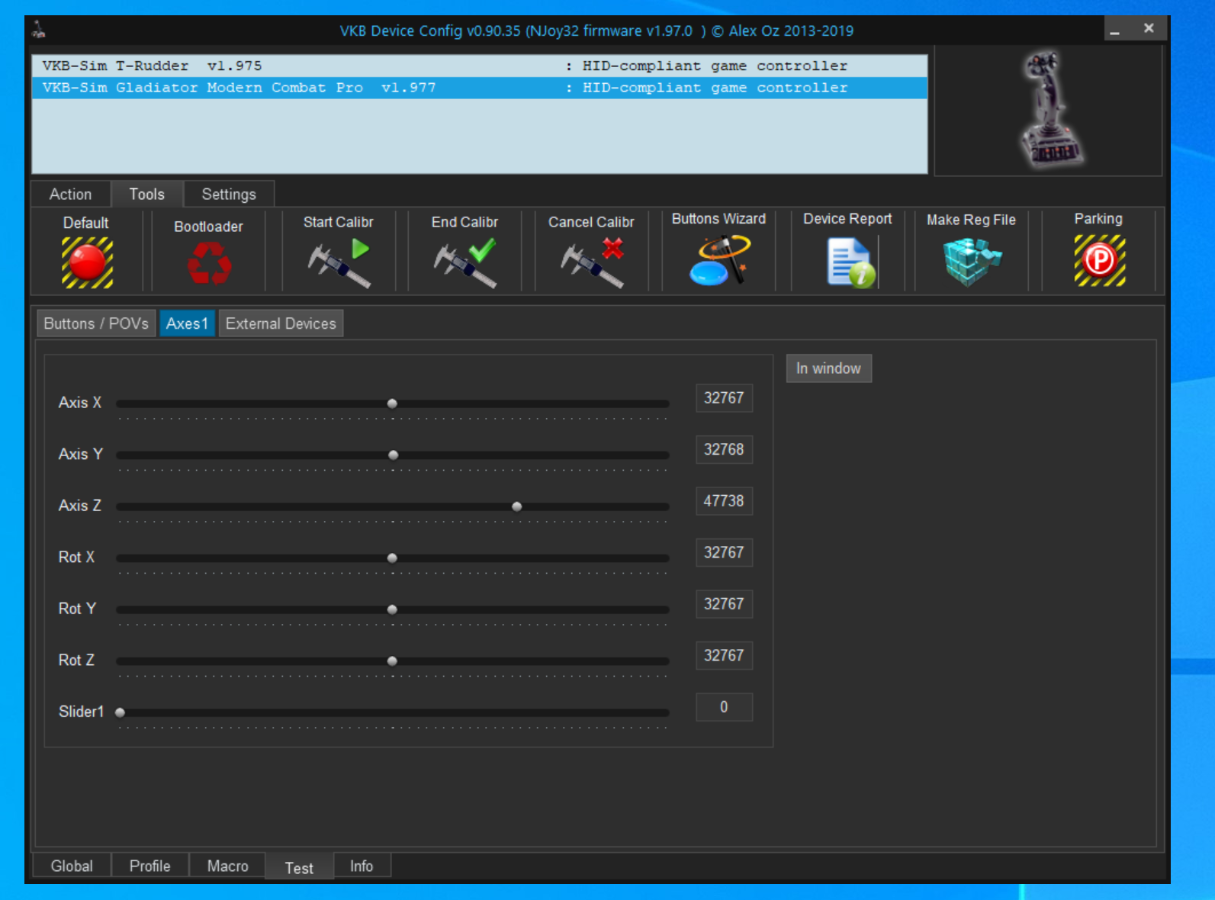
Task: Click the Rot Z value field
Action: click(x=724, y=656)
